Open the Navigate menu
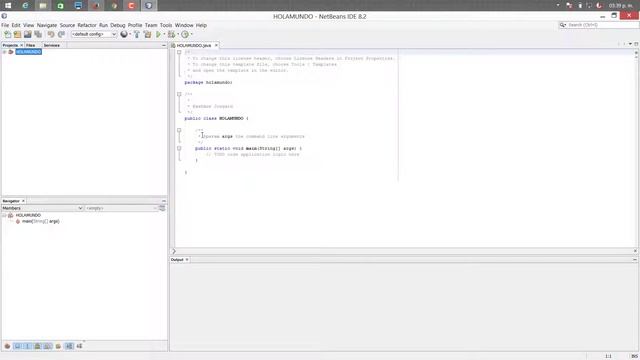The height and width of the screenshot is (360, 640). [x=47, y=25]
